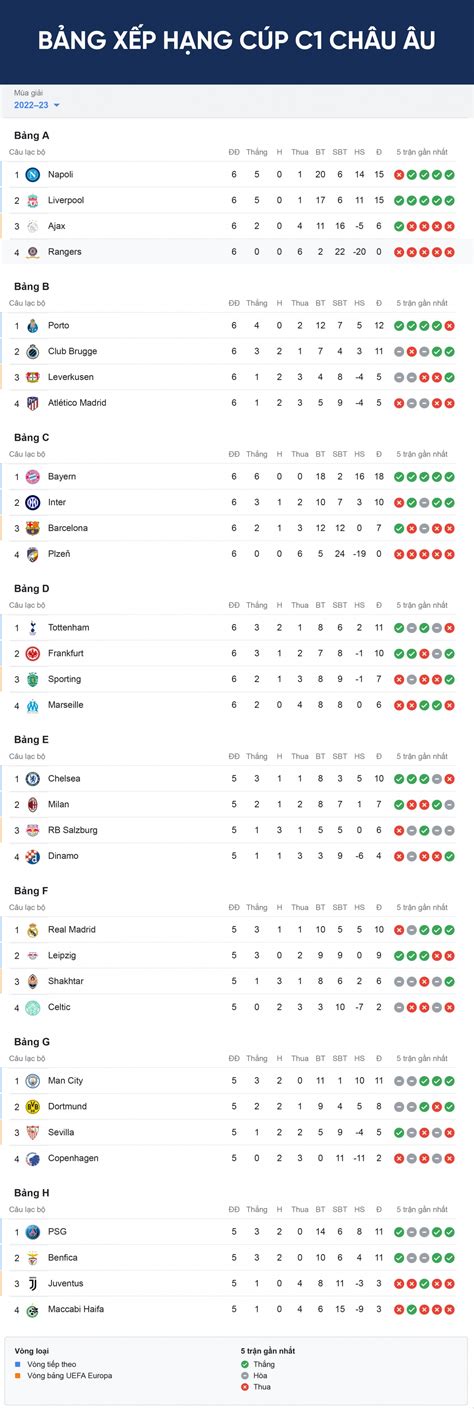Image resolution: width=474 pixels, height=1409 pixels.
Task: Click the green Thắng legend icon
Action: click(245, 1364)
